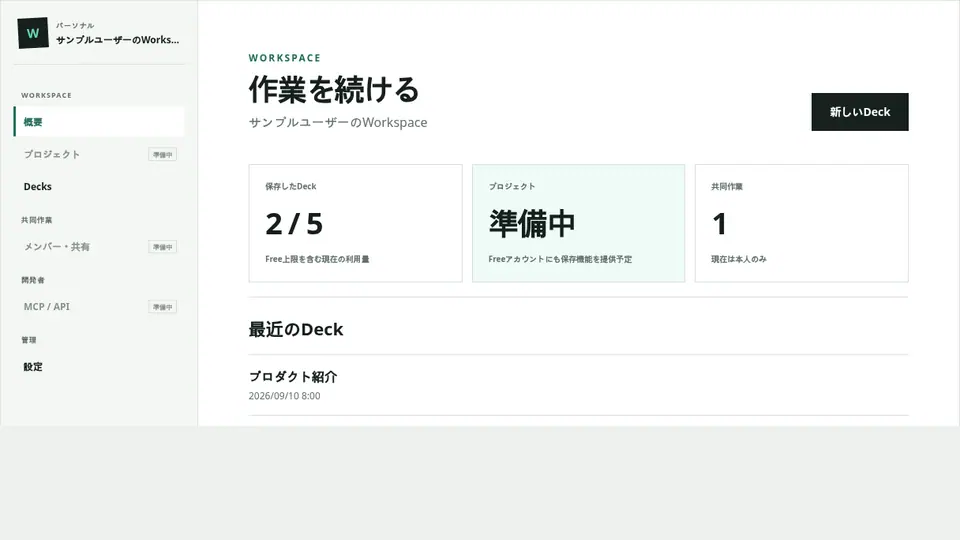Click the 準備中 badge next to MCP / API
This screenshot has height=540, width=960.
coord(162,307)
